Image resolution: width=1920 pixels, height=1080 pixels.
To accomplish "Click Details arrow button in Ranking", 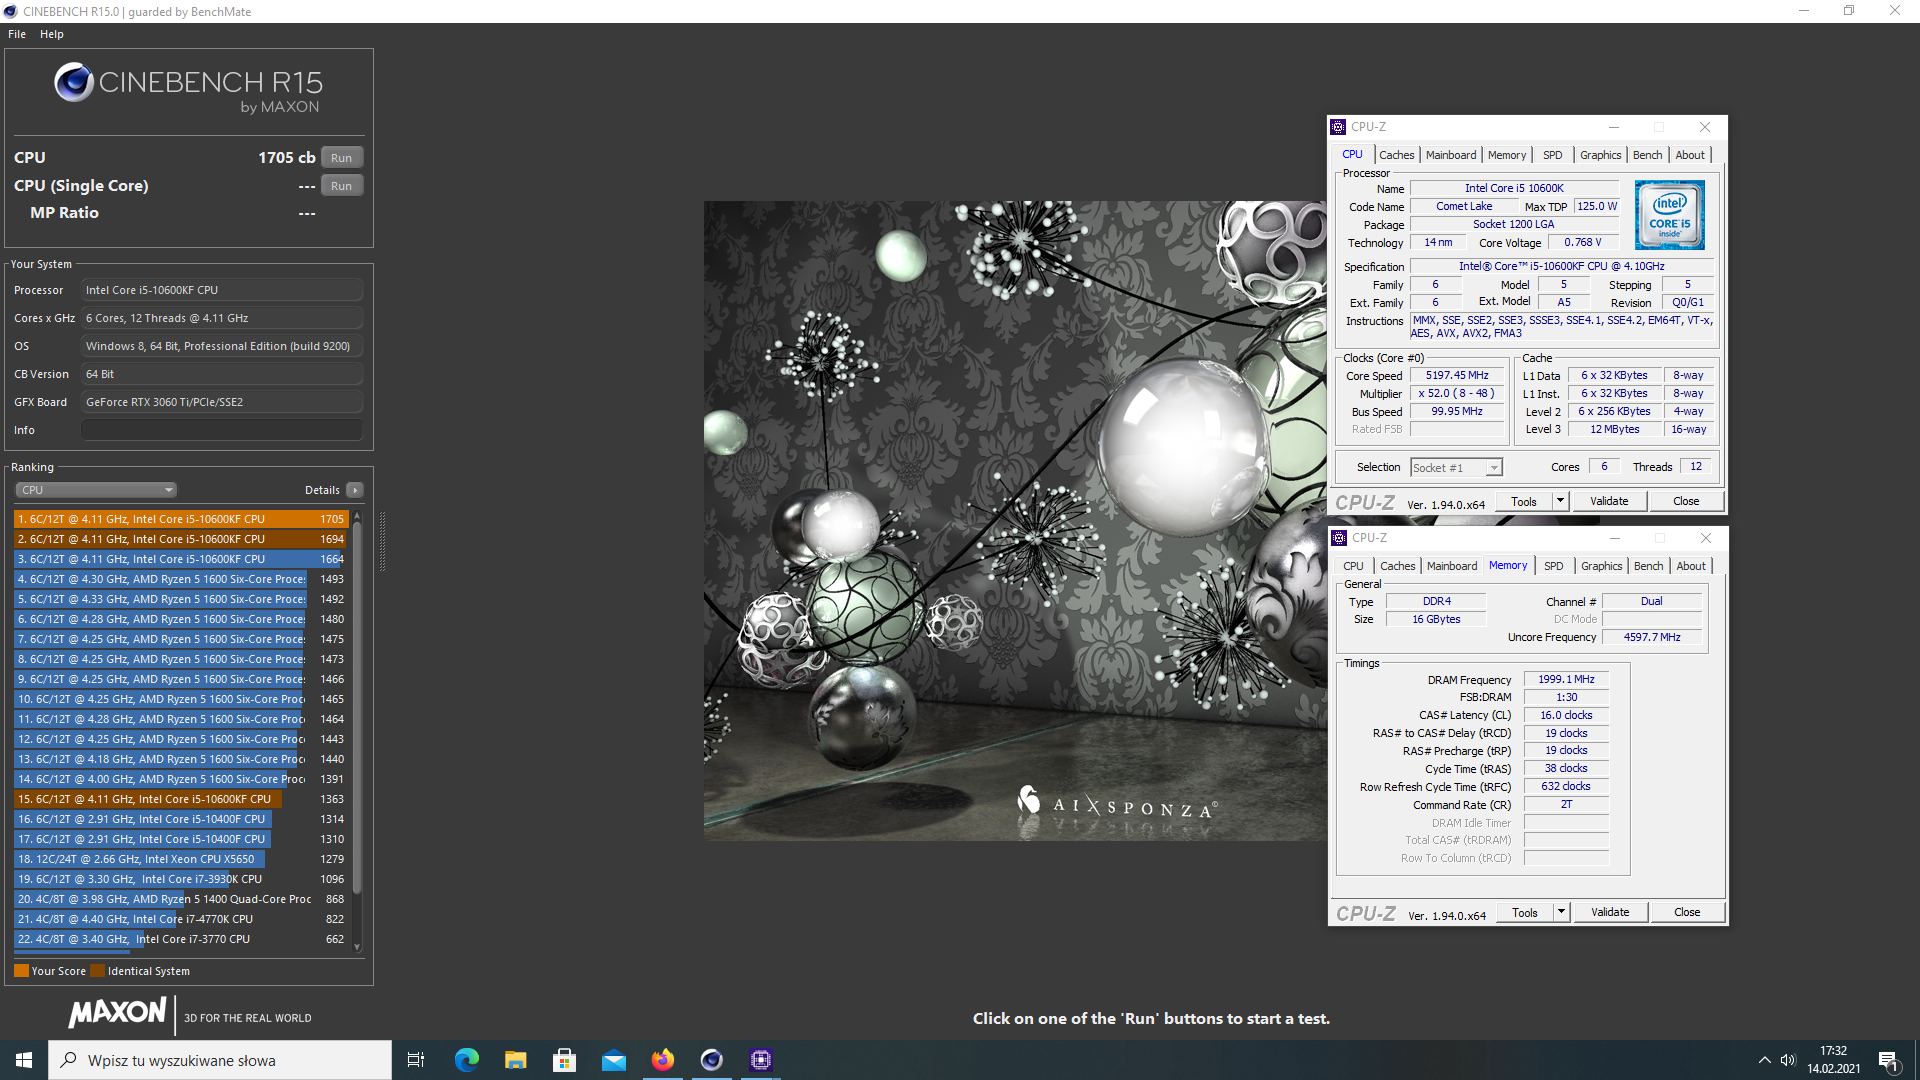I will 354,490.
